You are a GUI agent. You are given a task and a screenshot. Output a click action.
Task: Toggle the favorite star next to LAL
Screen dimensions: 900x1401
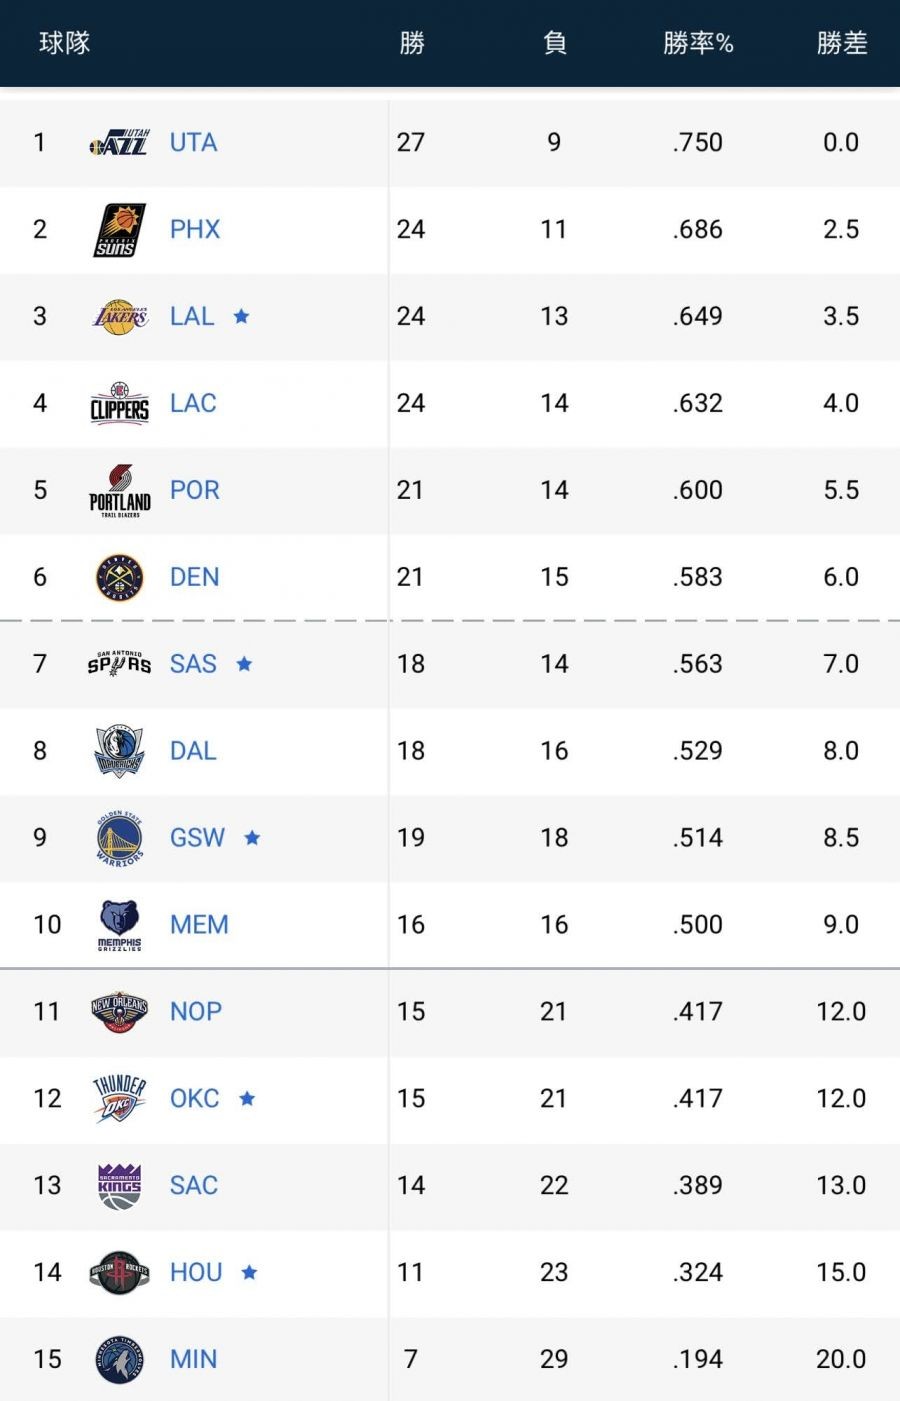click(x=241, y=317)
